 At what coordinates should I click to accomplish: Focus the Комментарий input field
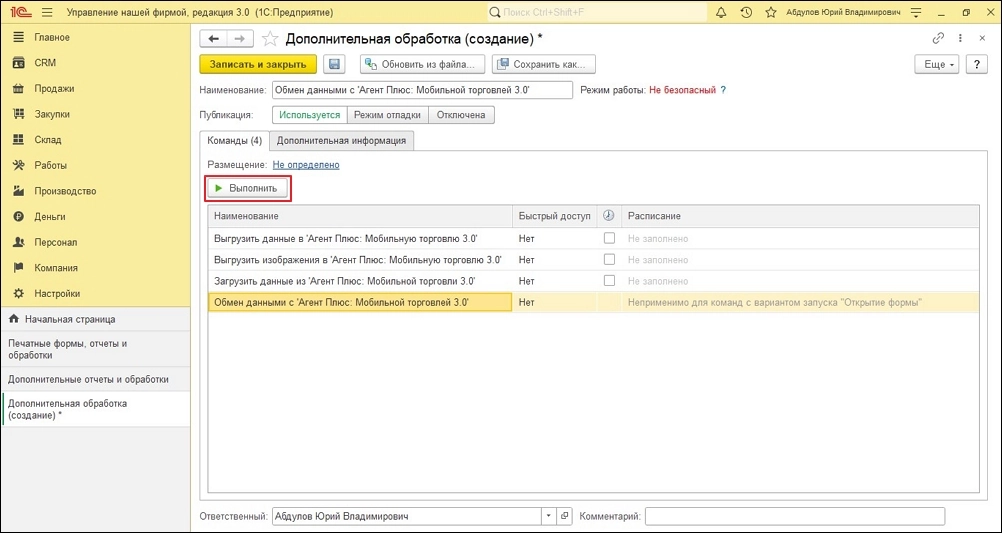(795, 516)
